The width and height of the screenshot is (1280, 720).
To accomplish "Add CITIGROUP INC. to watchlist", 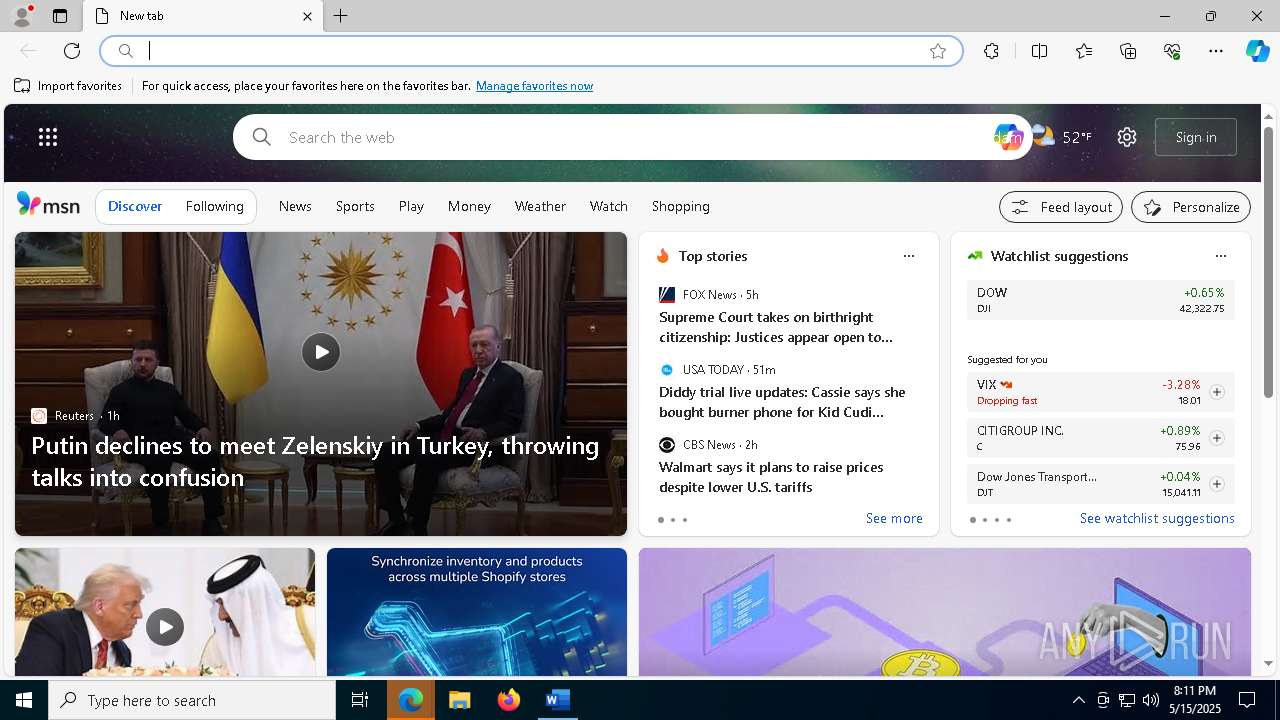I will pyautogui.click(x=1217, y=438).
